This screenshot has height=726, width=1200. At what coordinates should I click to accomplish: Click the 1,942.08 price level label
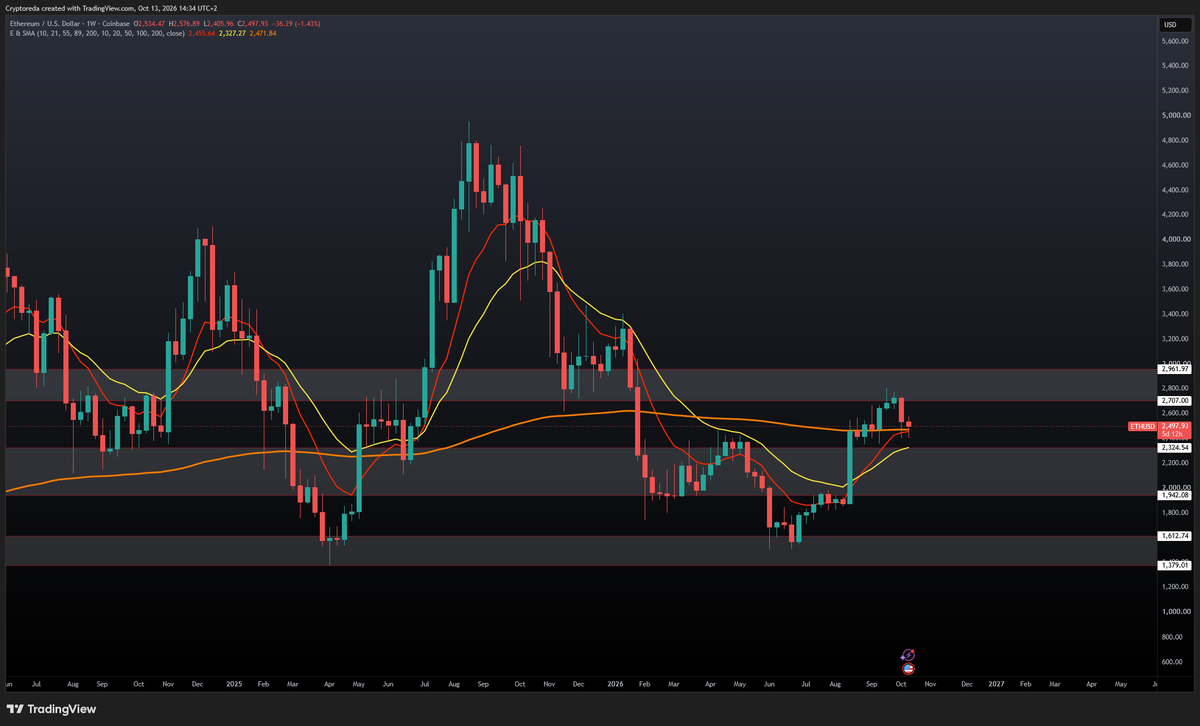click(x=1175, y=495)
